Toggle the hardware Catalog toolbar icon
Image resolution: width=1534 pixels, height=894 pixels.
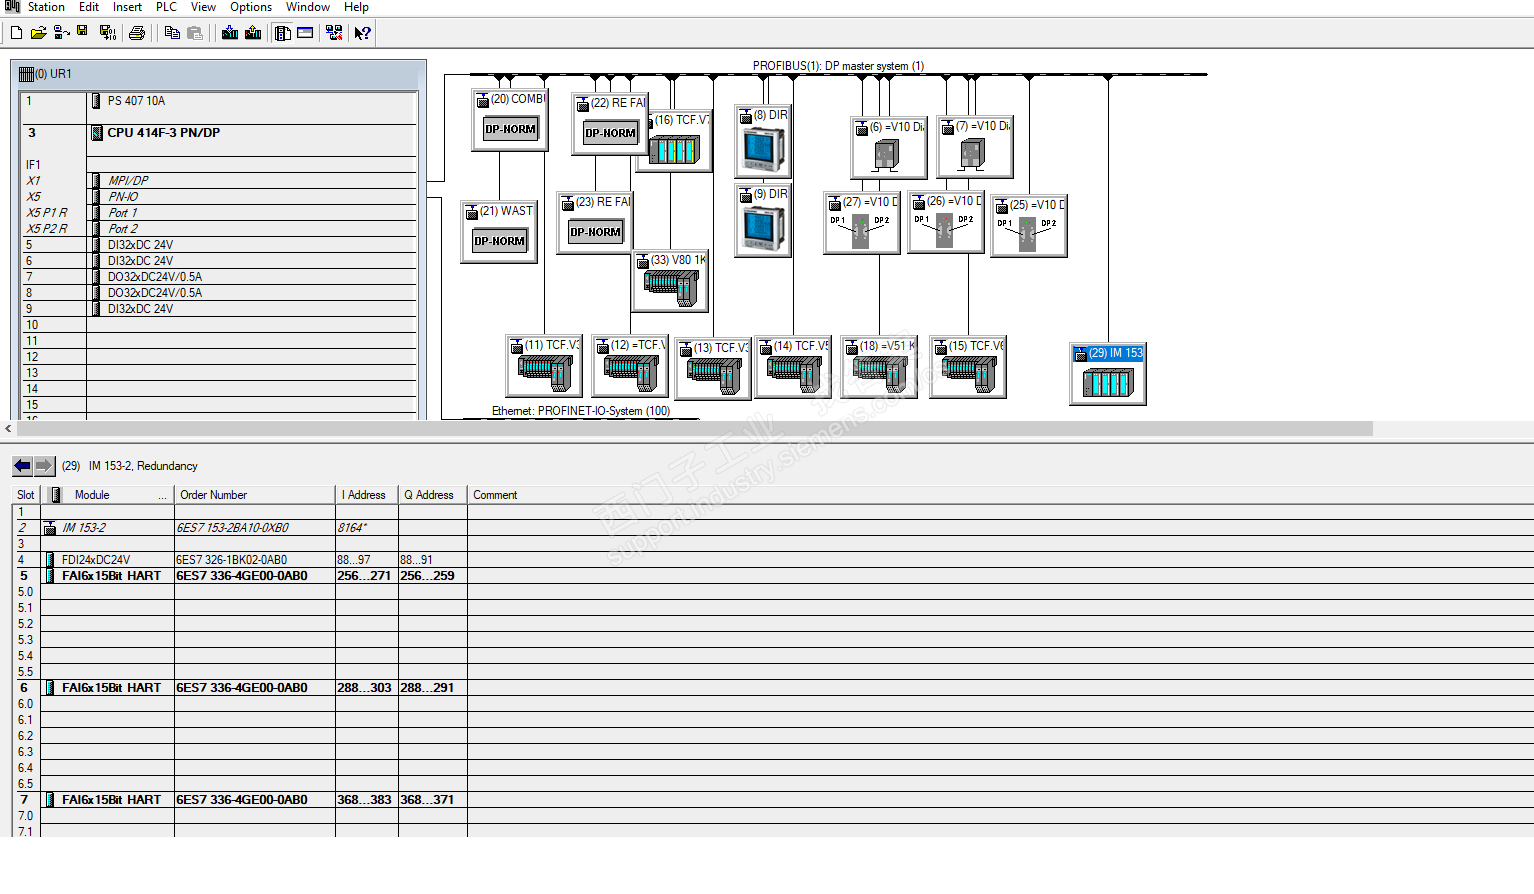(x=283, y=33)
